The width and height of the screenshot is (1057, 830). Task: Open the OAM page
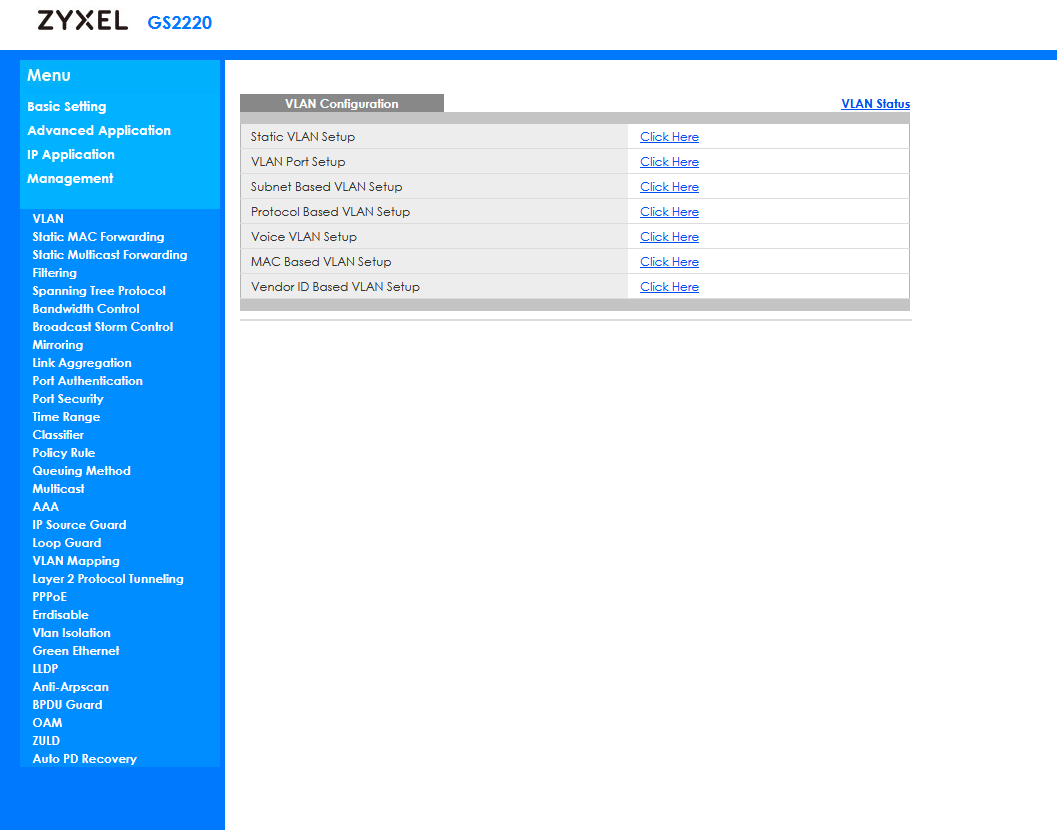coord(47,723)
